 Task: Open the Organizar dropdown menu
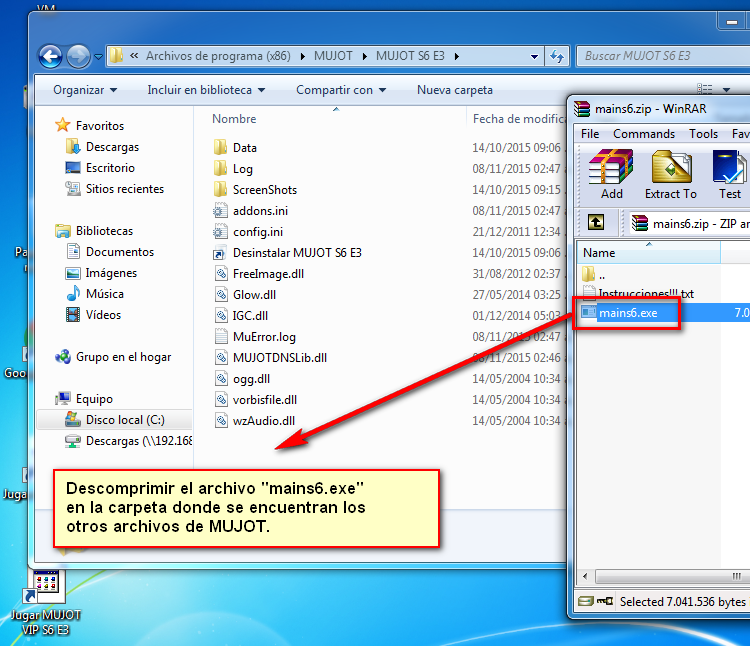coord(85,90)
